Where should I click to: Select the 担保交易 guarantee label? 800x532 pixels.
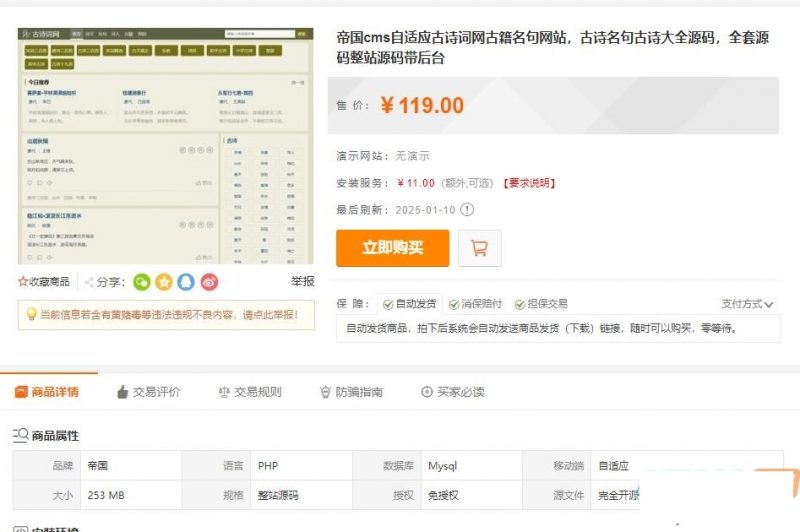(x=547, y=304)
